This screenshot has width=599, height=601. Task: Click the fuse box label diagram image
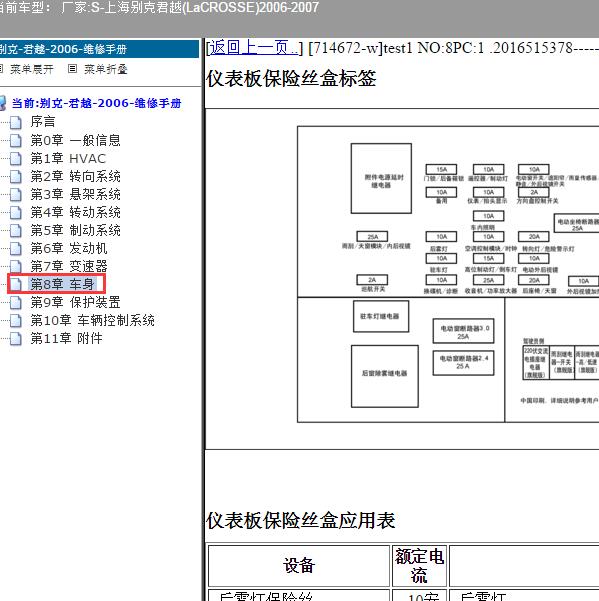(x=448, y=274)
